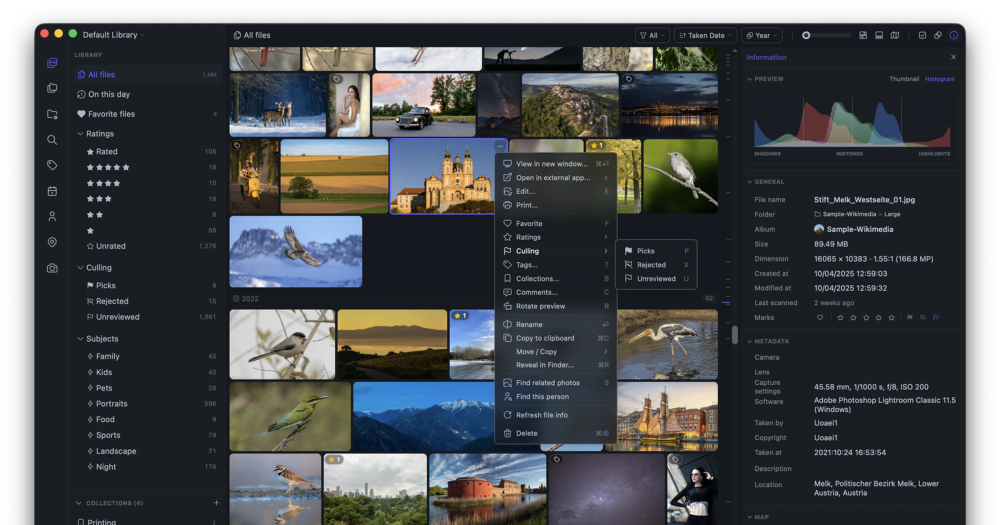Screen dimensions: 1000x525
Task: Switch to the map view icon in the toolbar
Action: pyautogui.click(x=895, y=36)
